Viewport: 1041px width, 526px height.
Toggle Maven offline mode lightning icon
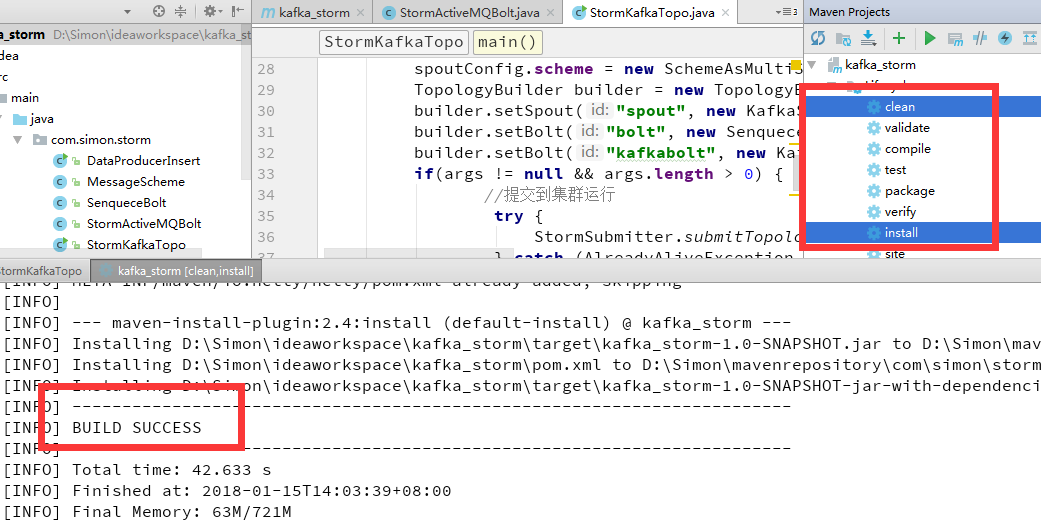(1005, 39)
